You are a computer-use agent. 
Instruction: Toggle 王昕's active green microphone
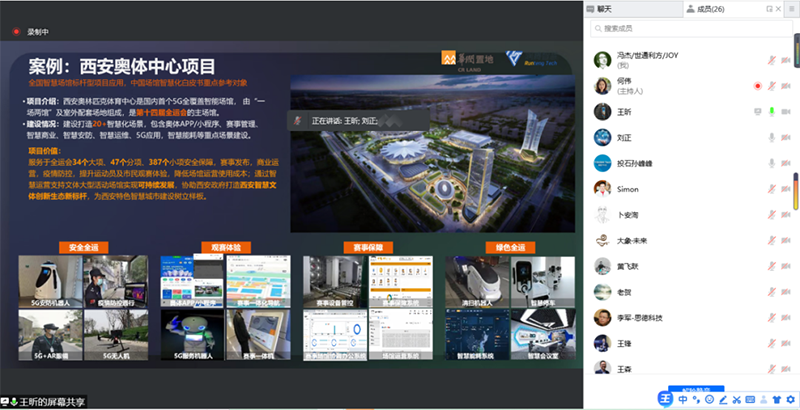772,112
